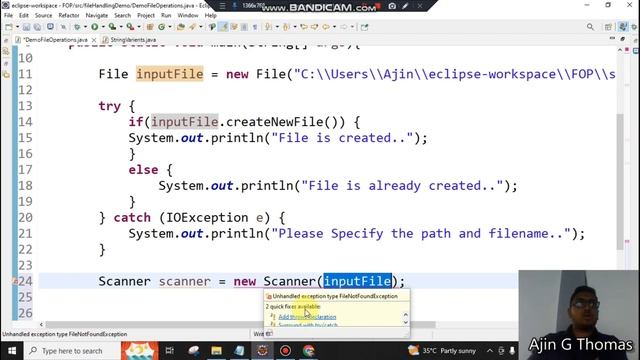Create a new Java class icon
The height and width of the screenshot is (360, 640).
(x=162, y=27)
